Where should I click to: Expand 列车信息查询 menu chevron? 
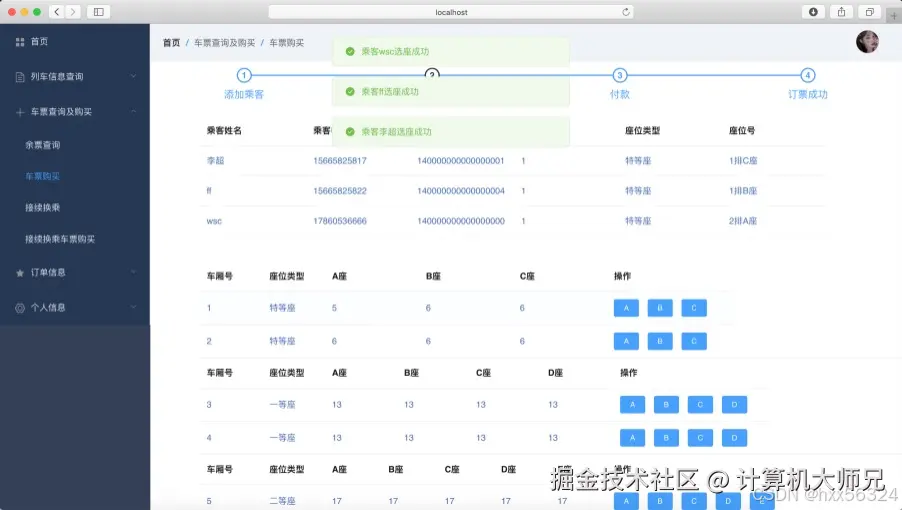133,76
